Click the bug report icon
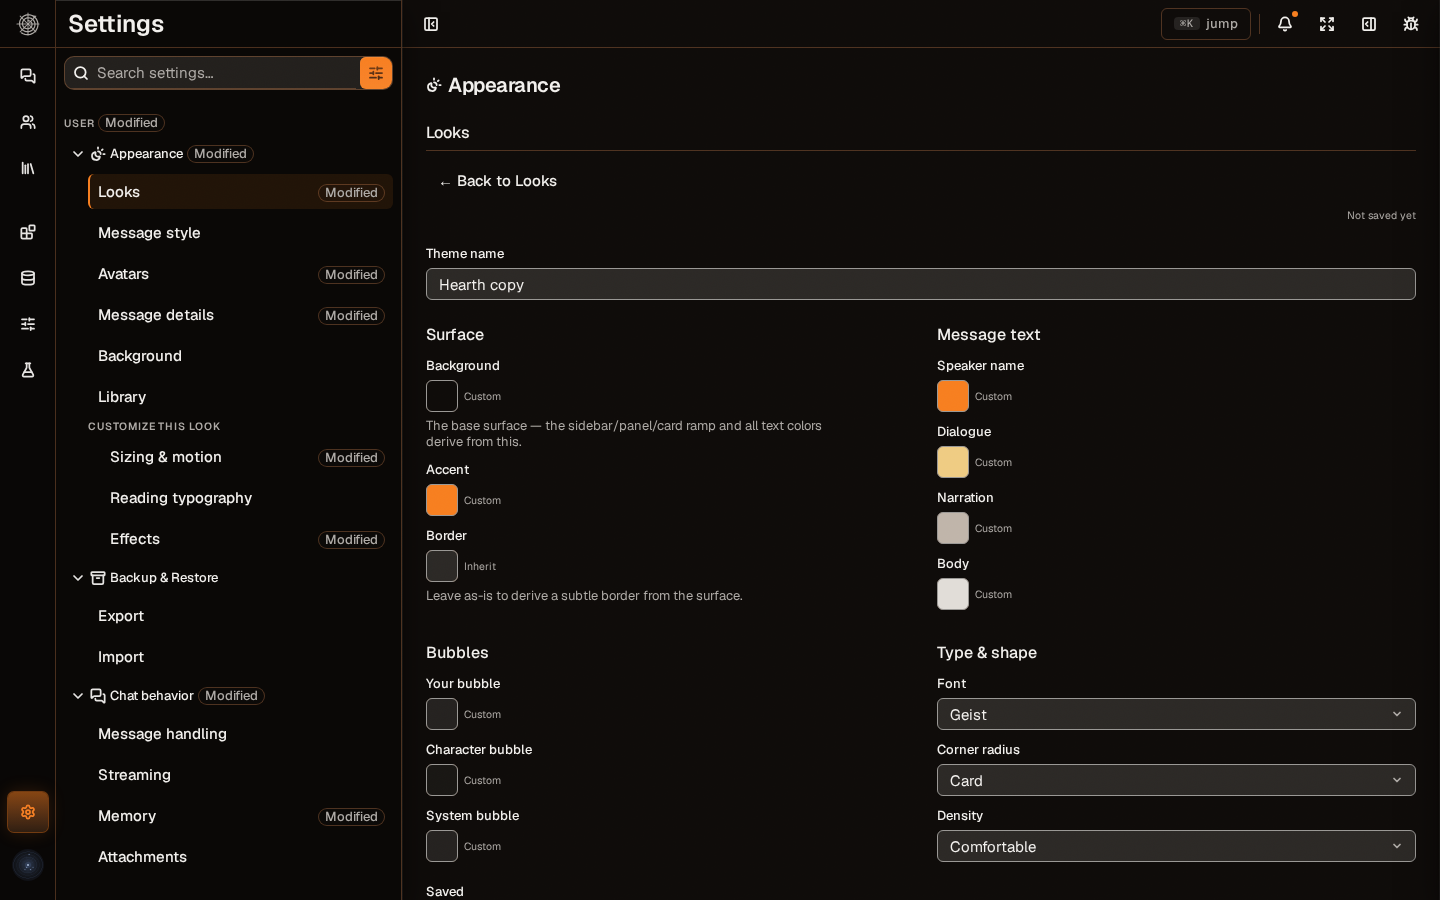1440x900 pixels. (1411, 24)
